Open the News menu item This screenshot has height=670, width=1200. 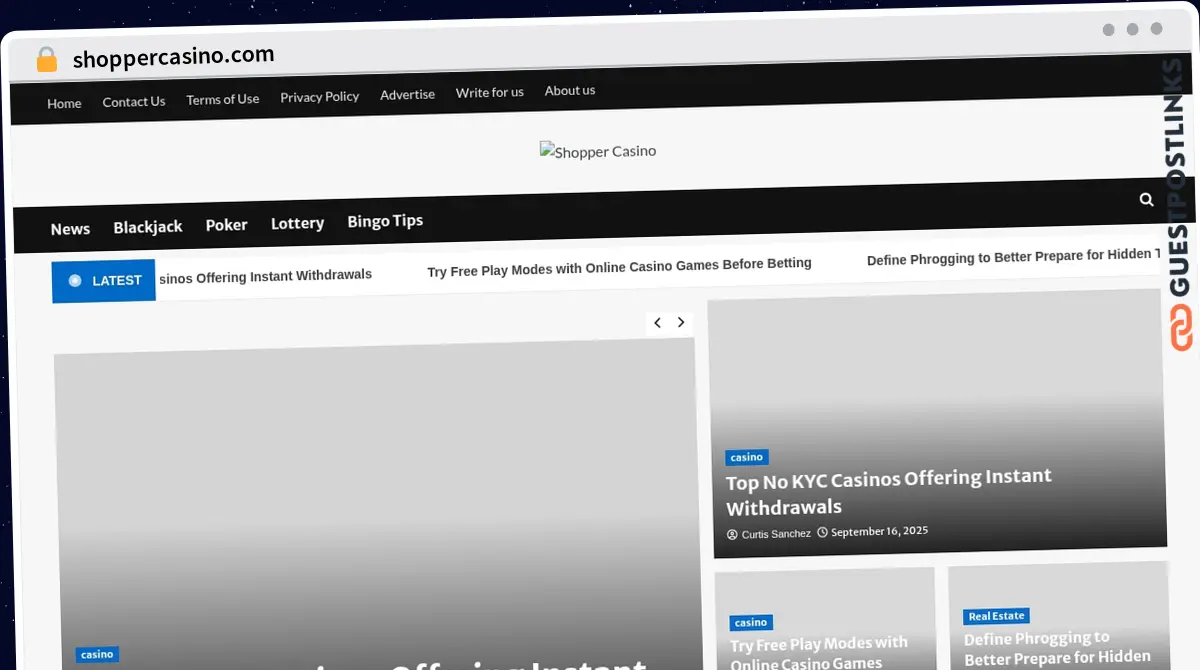coord(70,229)
